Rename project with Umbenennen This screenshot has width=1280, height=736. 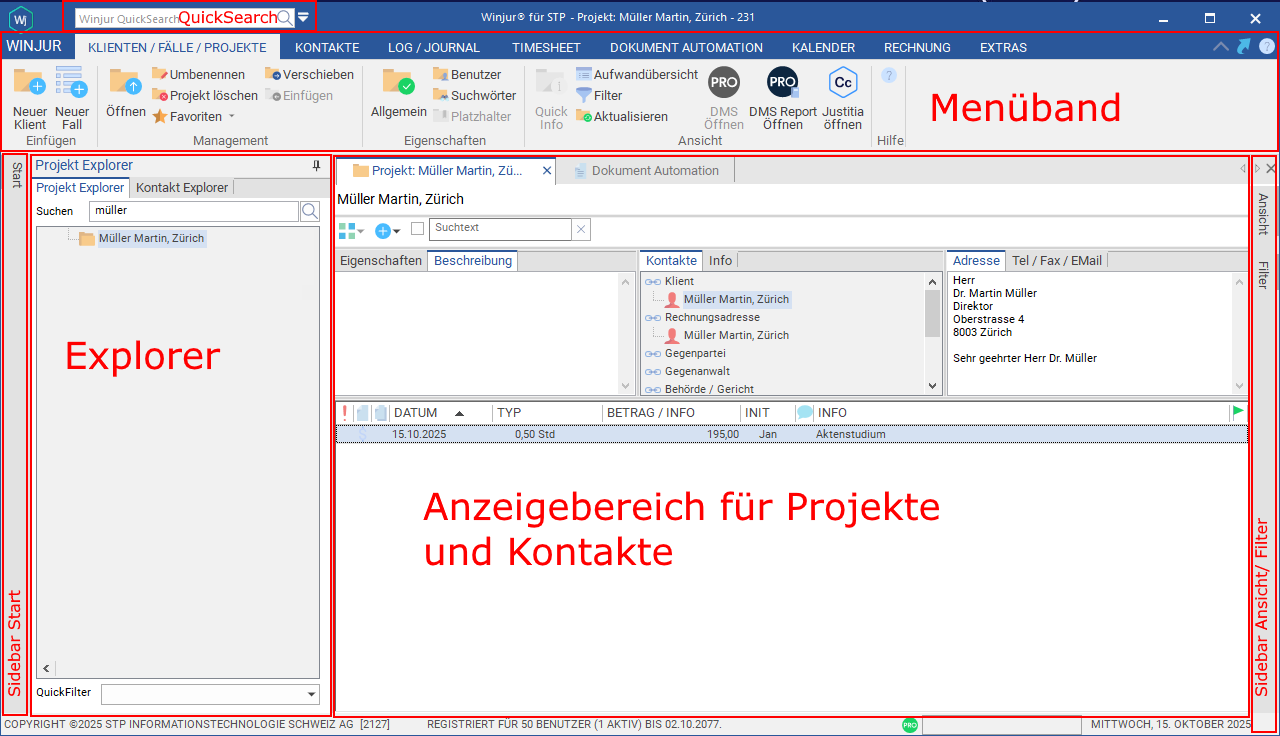198,74
